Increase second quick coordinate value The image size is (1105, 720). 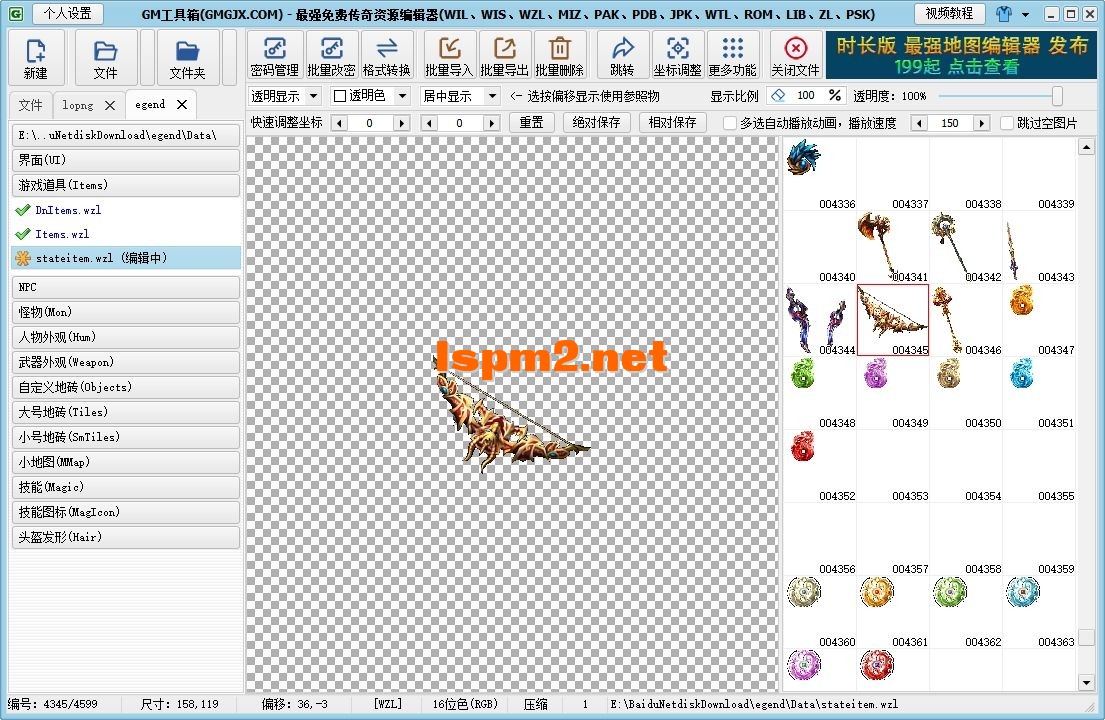click(491, 123)
